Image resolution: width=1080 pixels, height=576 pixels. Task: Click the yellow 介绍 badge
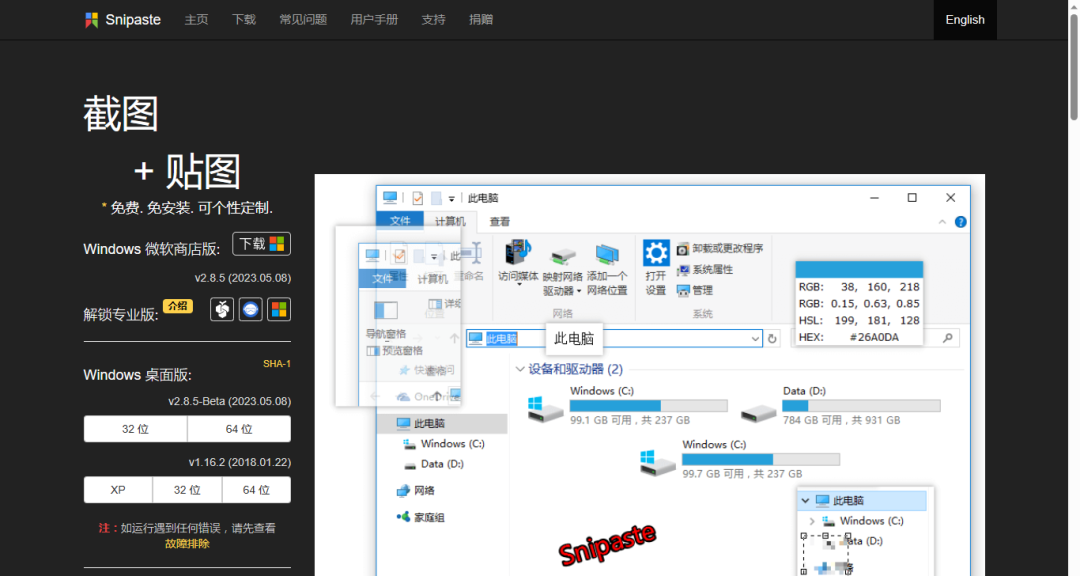[x=178, y=306]
